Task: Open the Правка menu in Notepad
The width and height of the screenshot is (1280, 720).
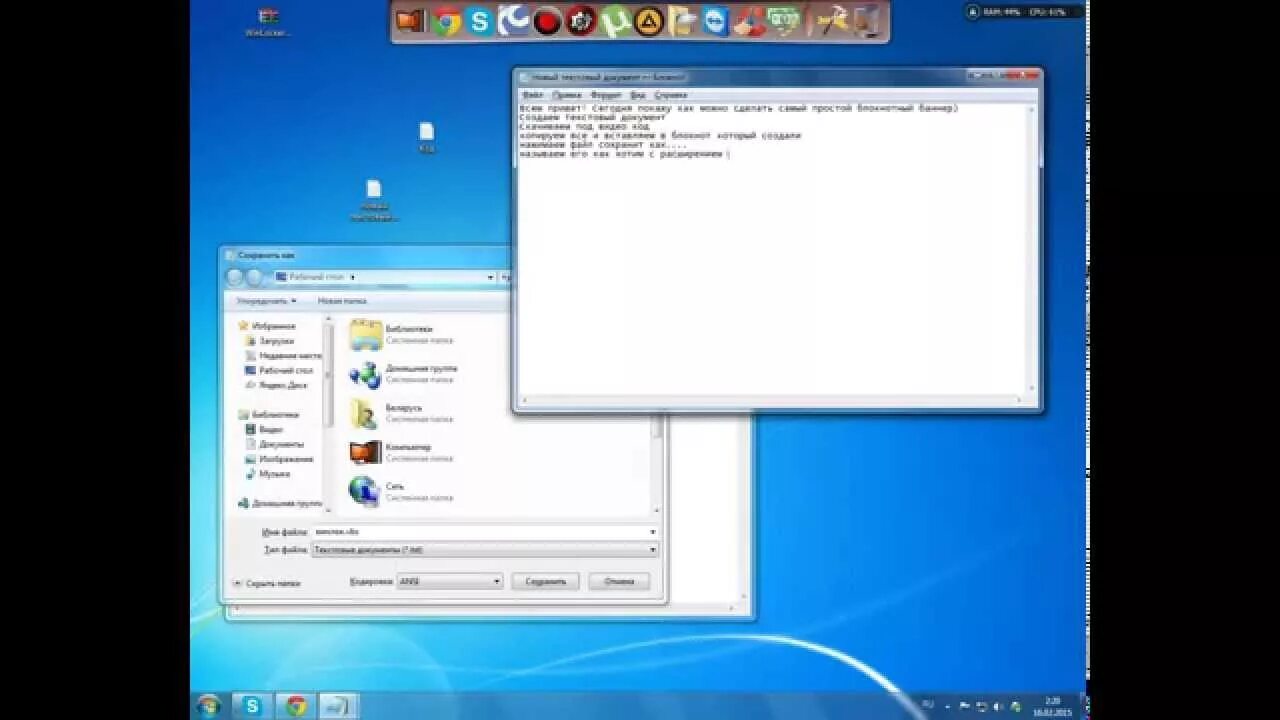Action: click(x=567, y=95)
